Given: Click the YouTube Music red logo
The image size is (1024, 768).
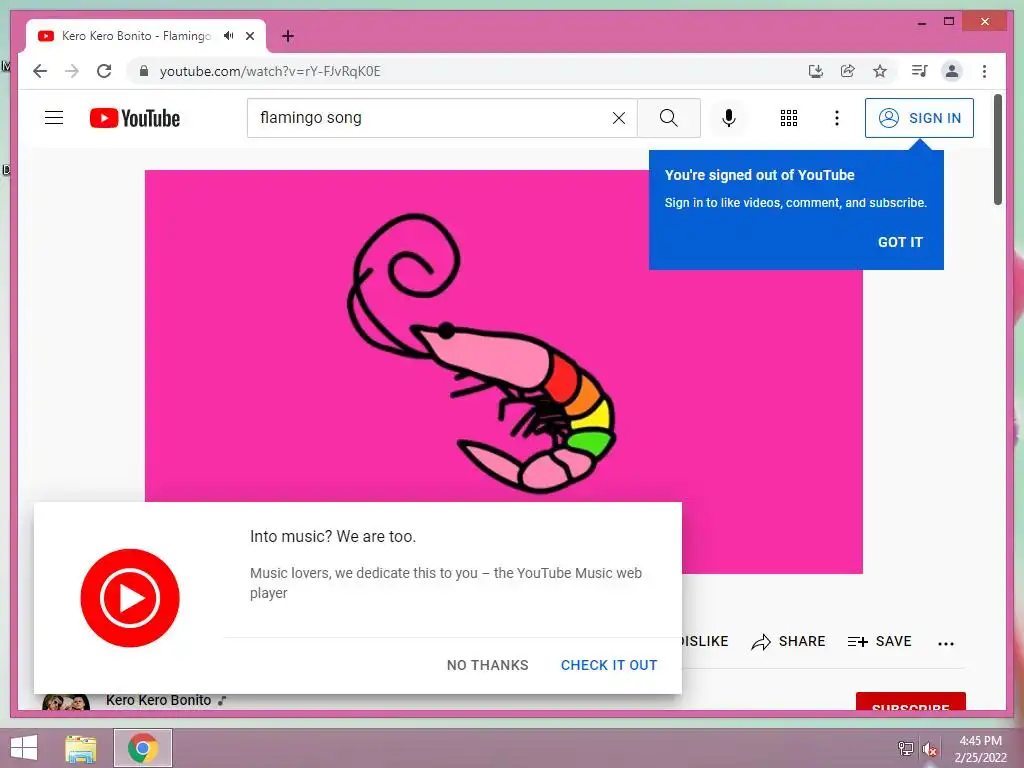Looking at the screenshot, I should [x=130, y=598].
